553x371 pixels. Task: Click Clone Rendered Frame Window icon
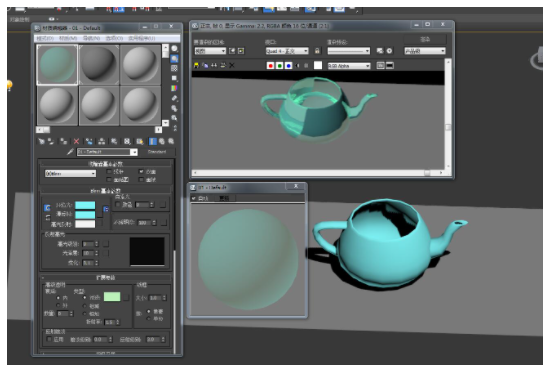tap(214, 66)
